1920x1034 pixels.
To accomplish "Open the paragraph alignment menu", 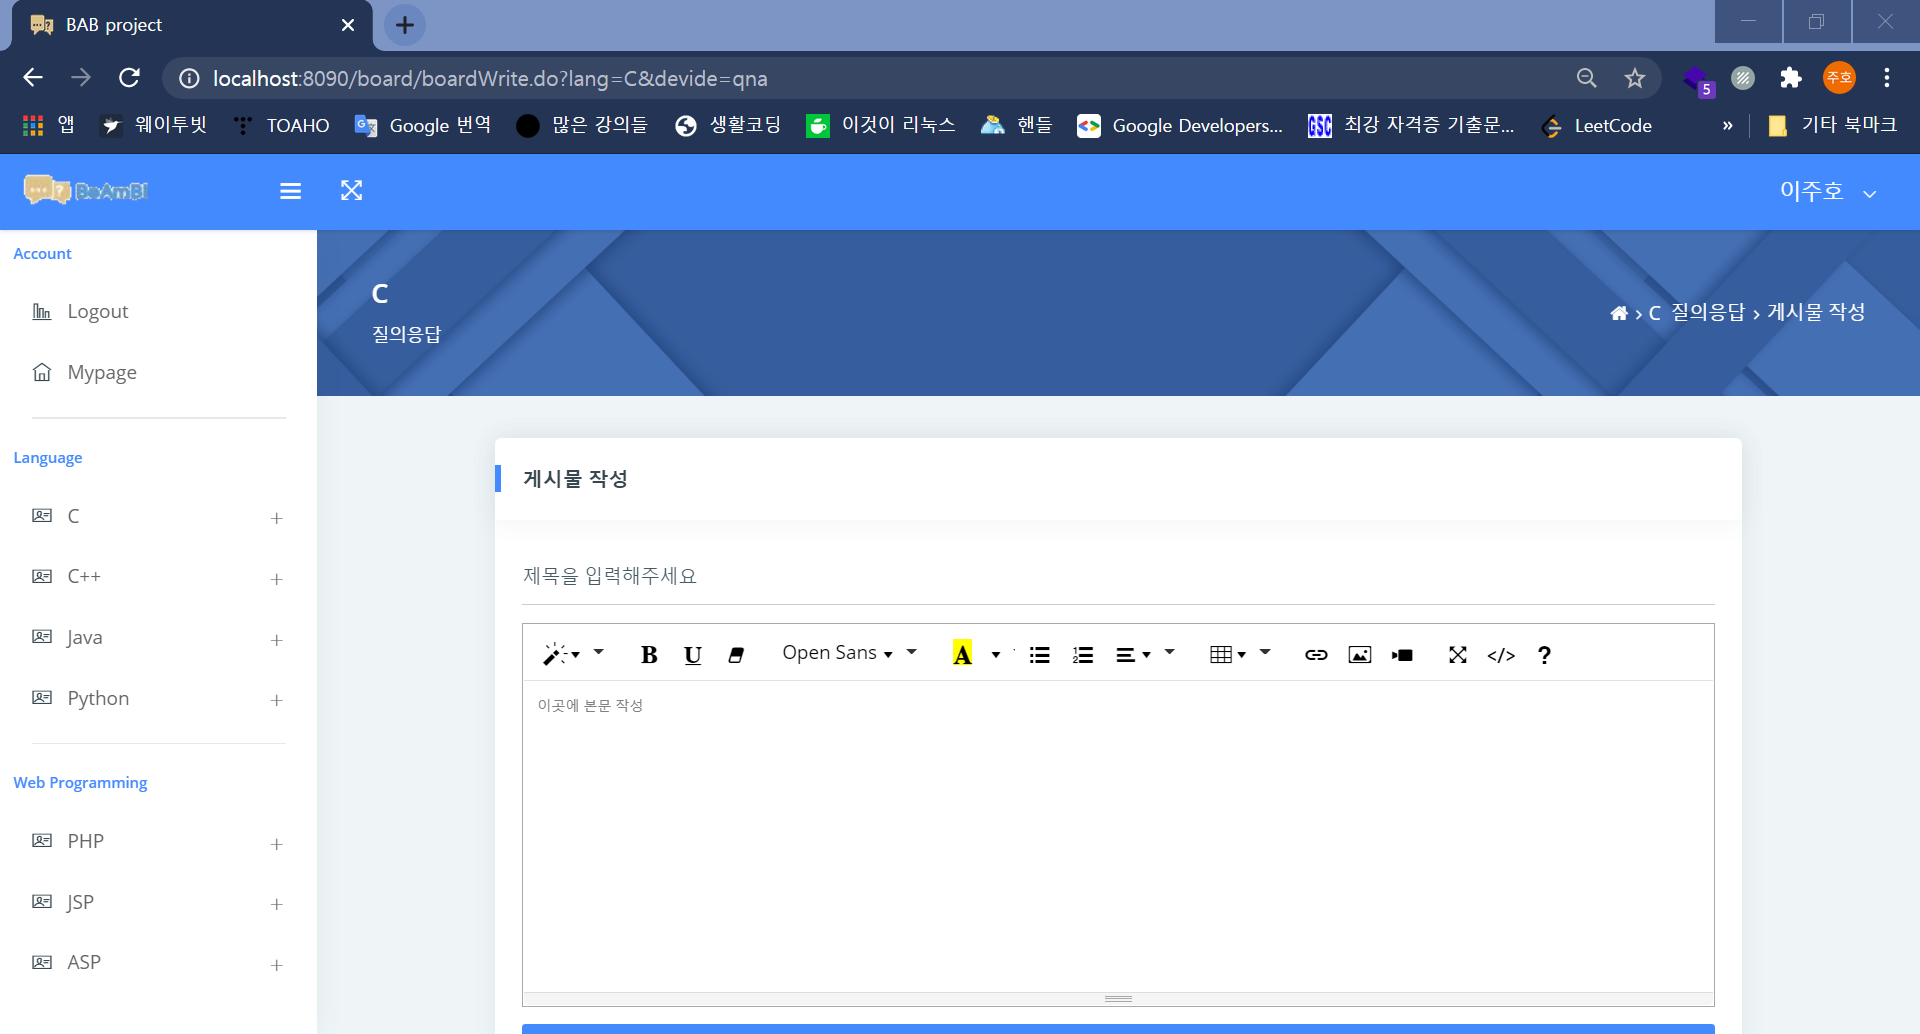I will tap(1133, 654).
